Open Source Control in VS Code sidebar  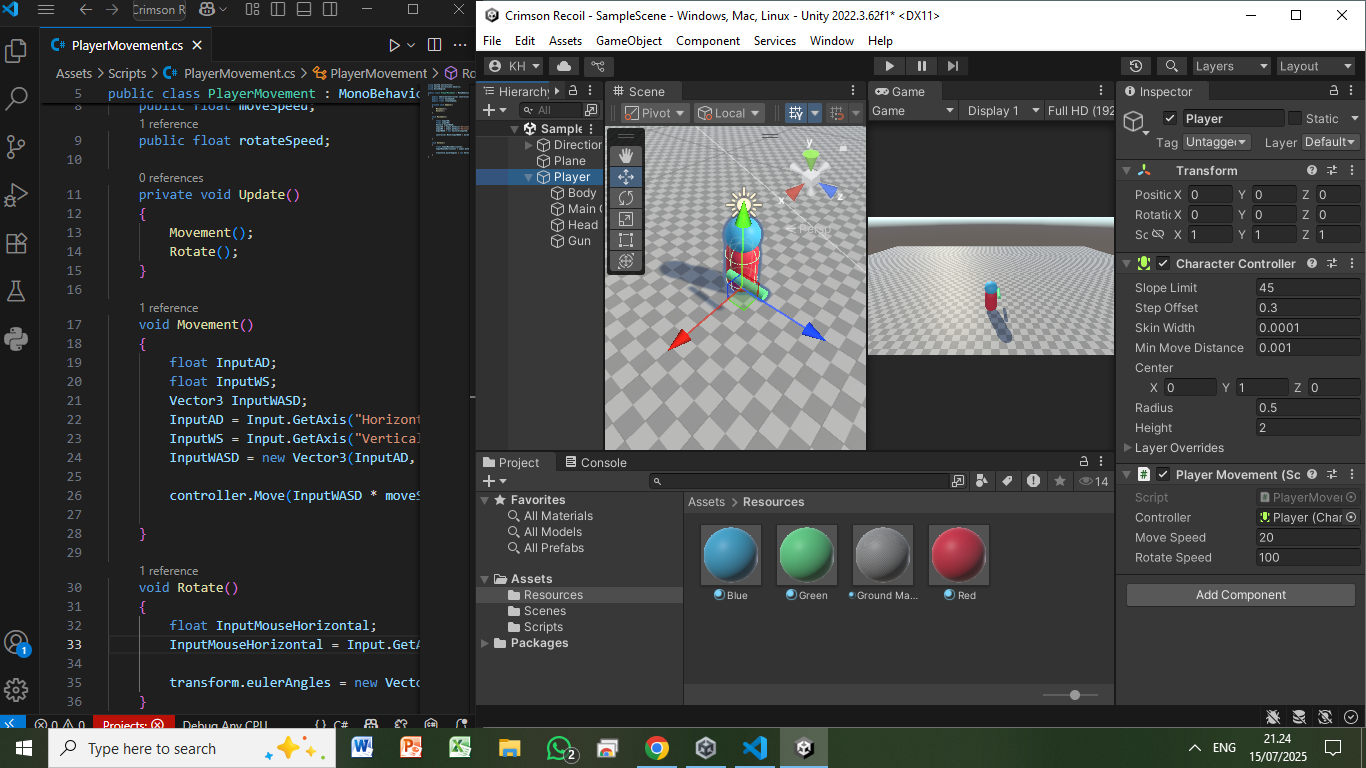pyautogui.click(x=16, y=147)
